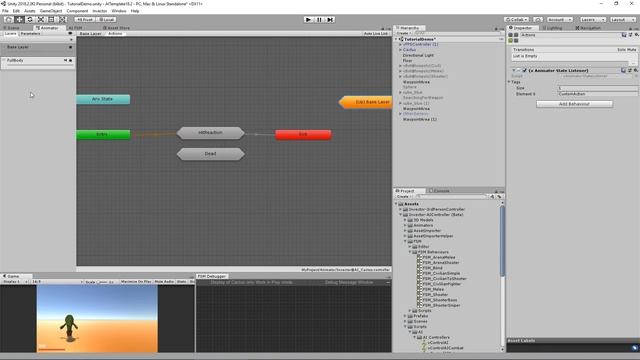Click gear icon on Base Layer
The image size is (640, 360).
71,47
